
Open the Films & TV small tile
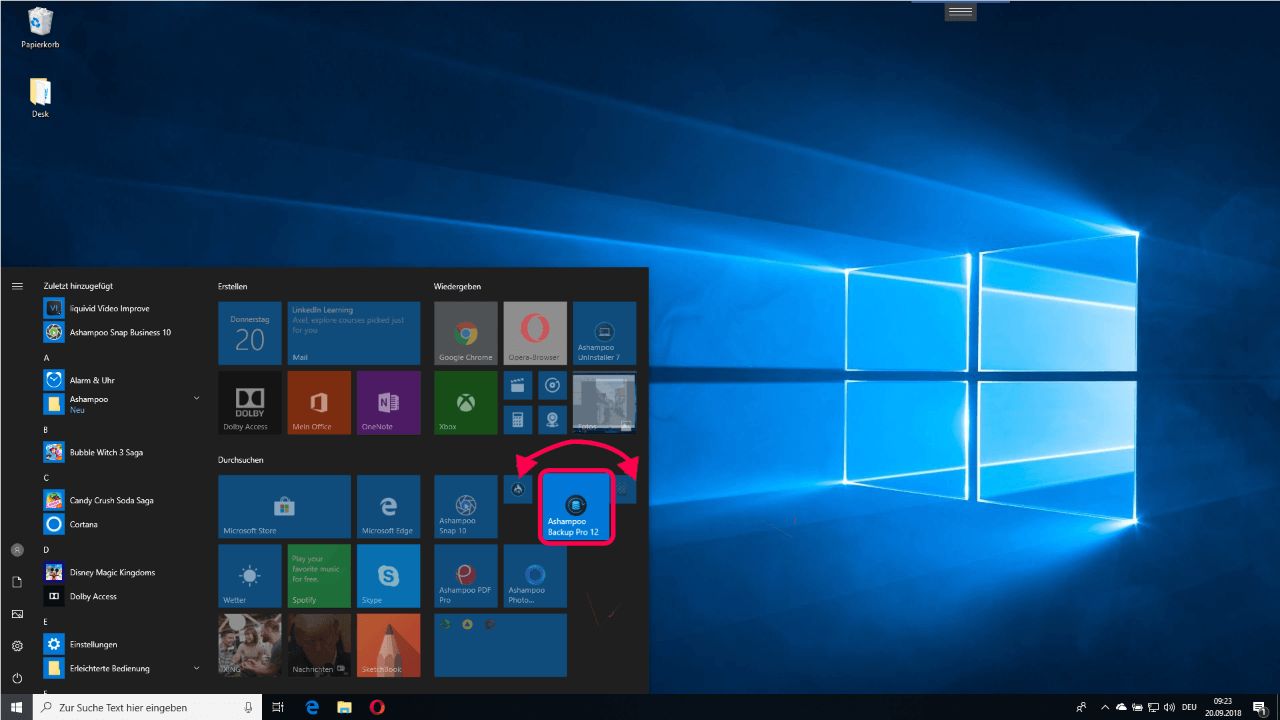click(x=518, y=386)
